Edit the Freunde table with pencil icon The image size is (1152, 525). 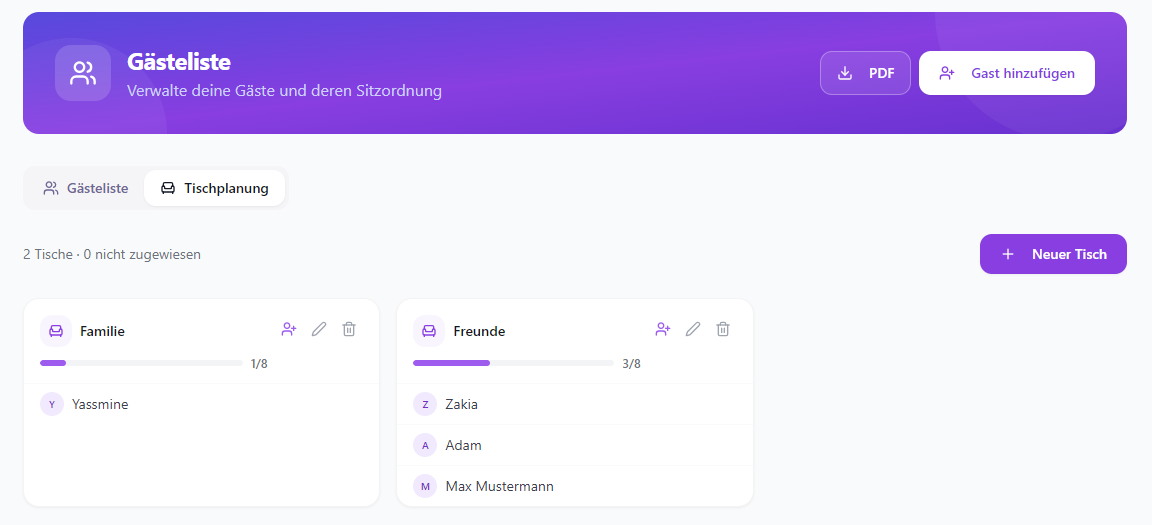693,329
